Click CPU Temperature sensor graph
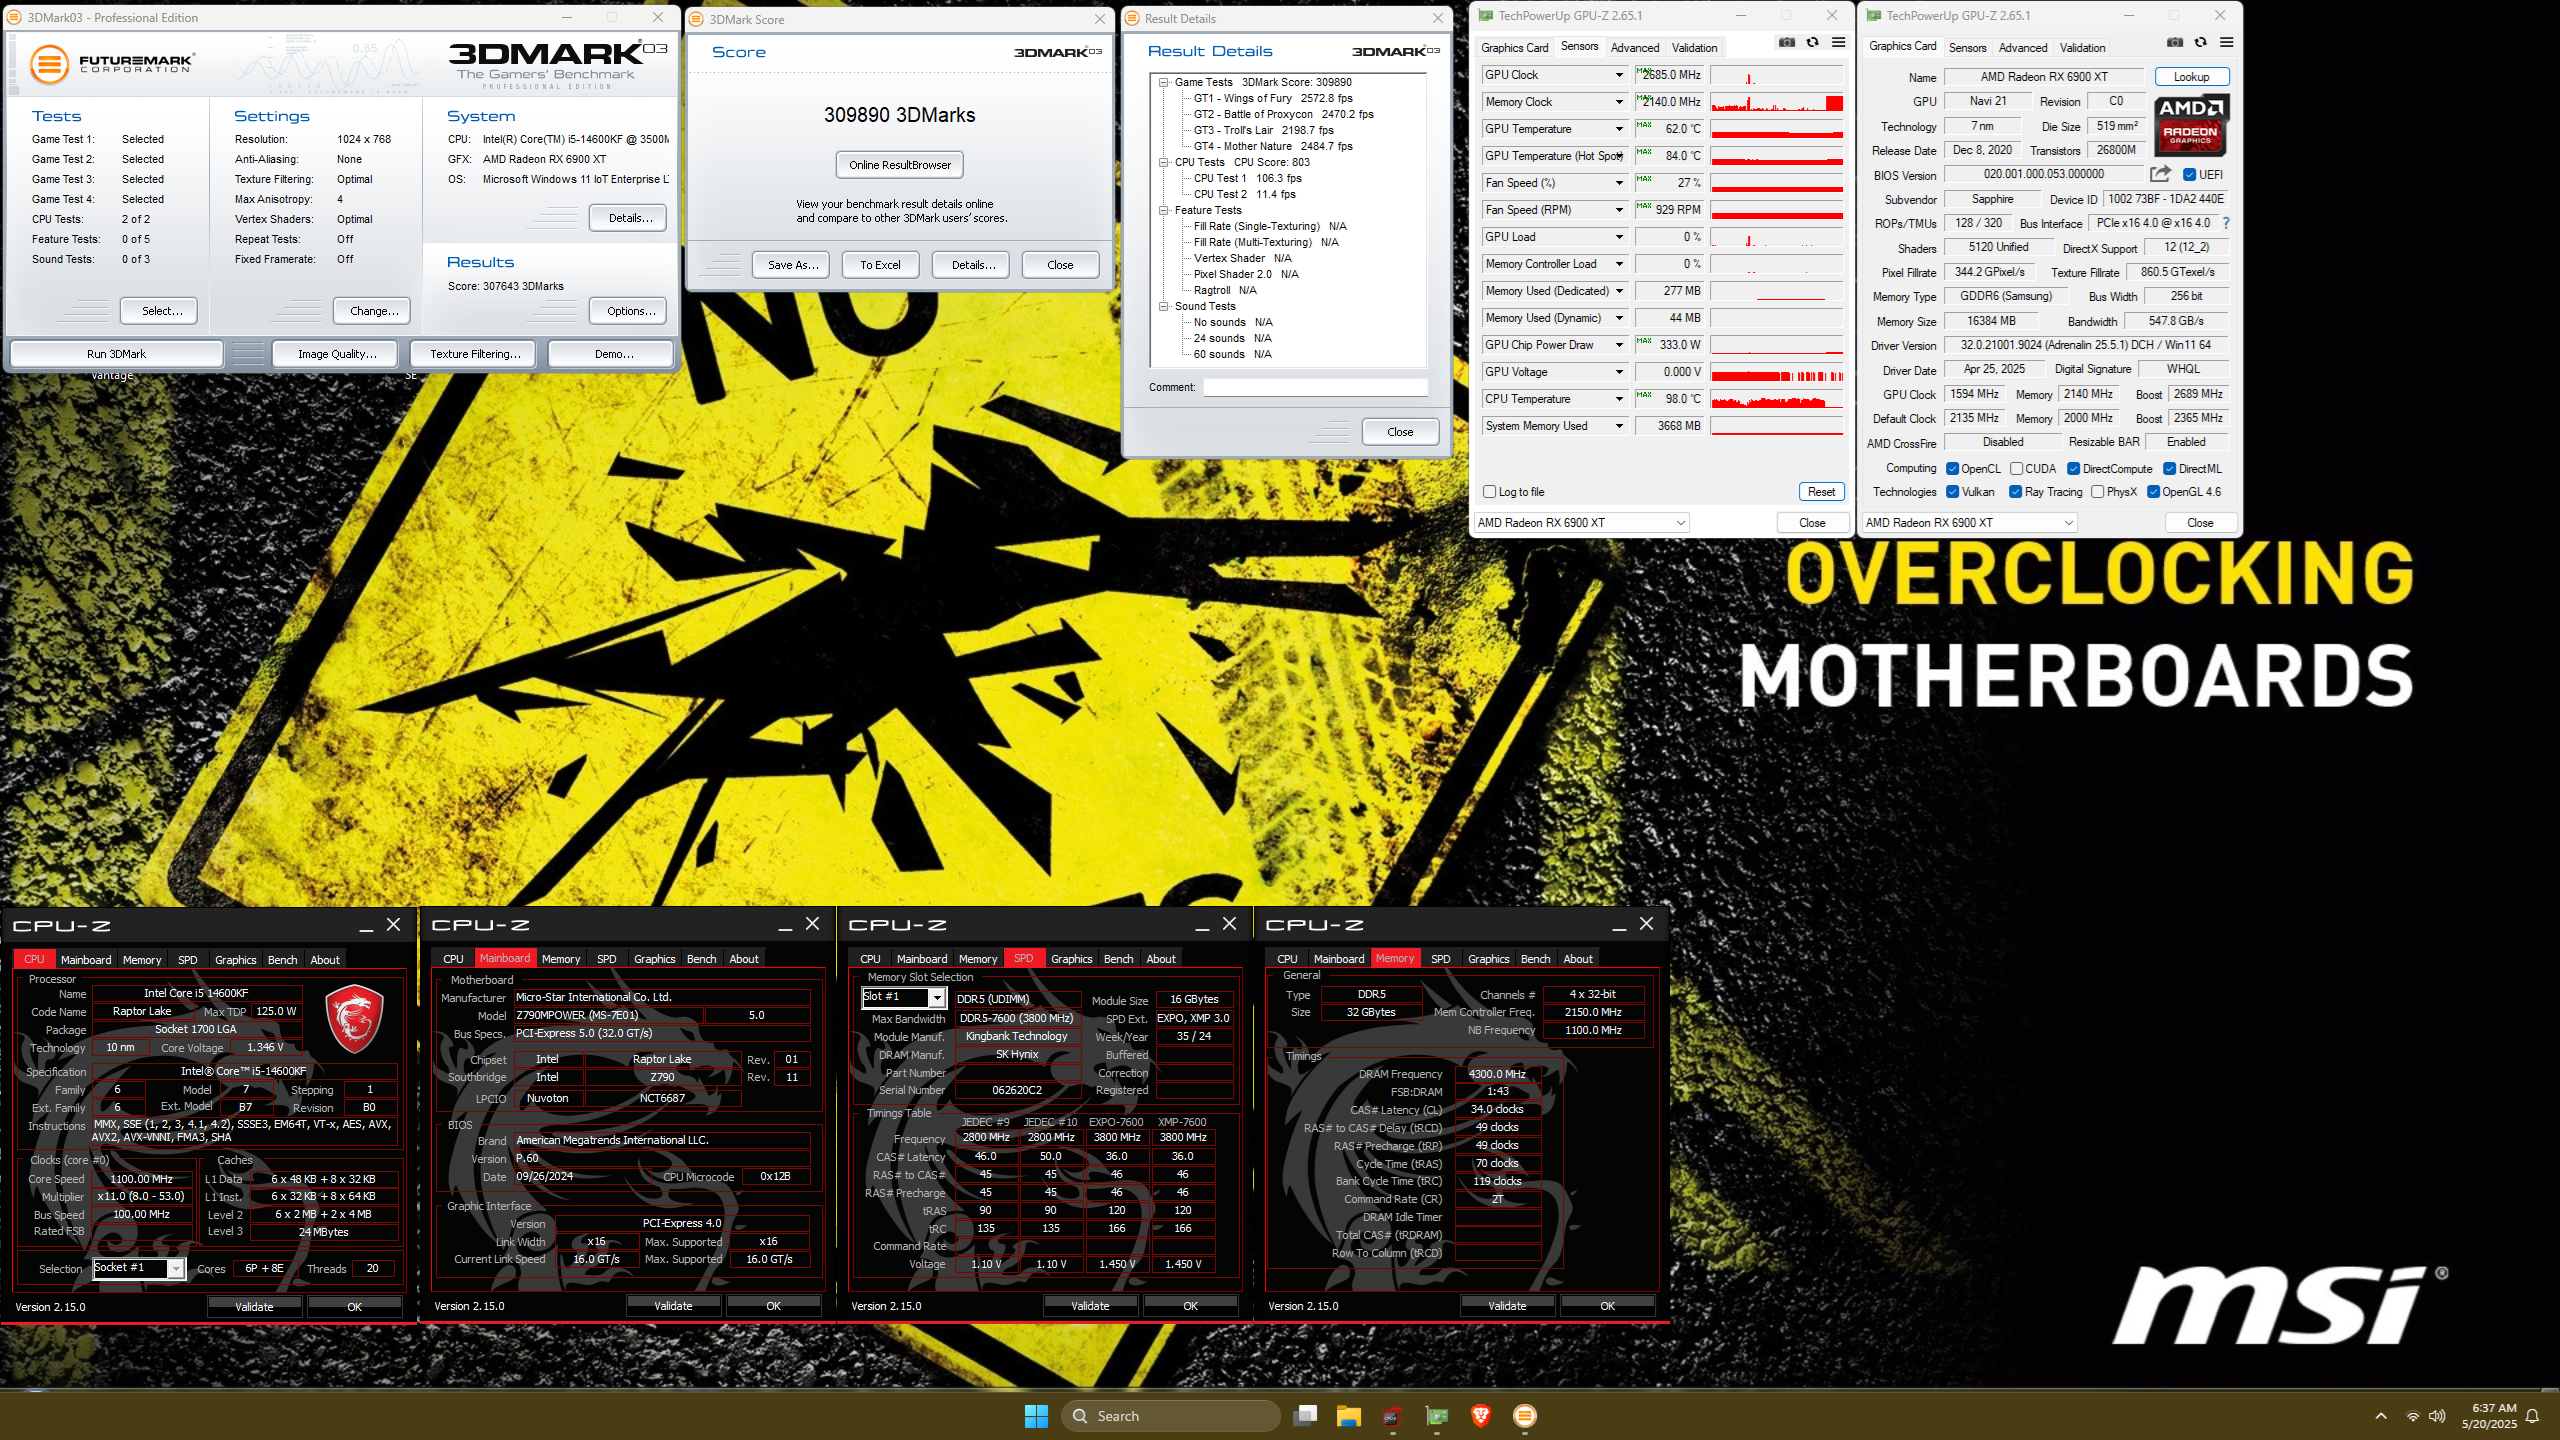This screenshot has height=1440, width=2560. [x=1777, y=399]
